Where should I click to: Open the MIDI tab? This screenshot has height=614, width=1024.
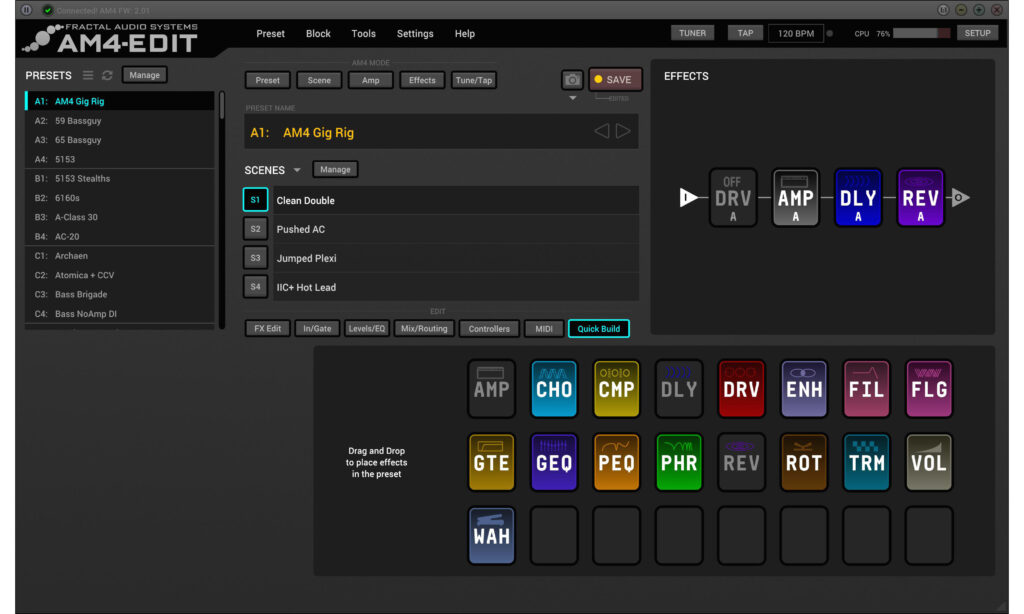(x=543, y=329)
